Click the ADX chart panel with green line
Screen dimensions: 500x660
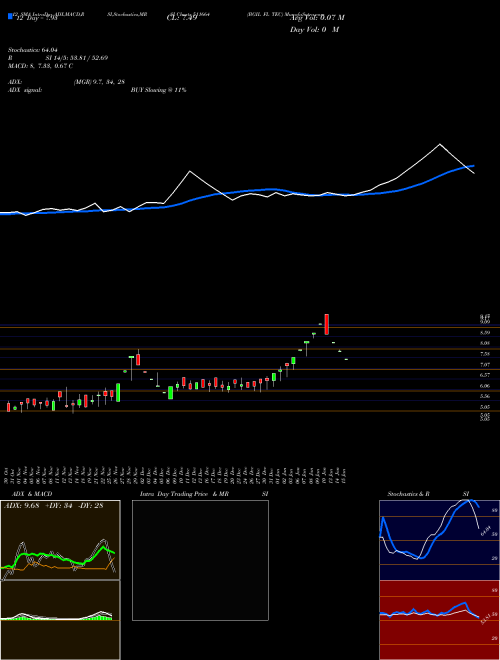[60, 540]
